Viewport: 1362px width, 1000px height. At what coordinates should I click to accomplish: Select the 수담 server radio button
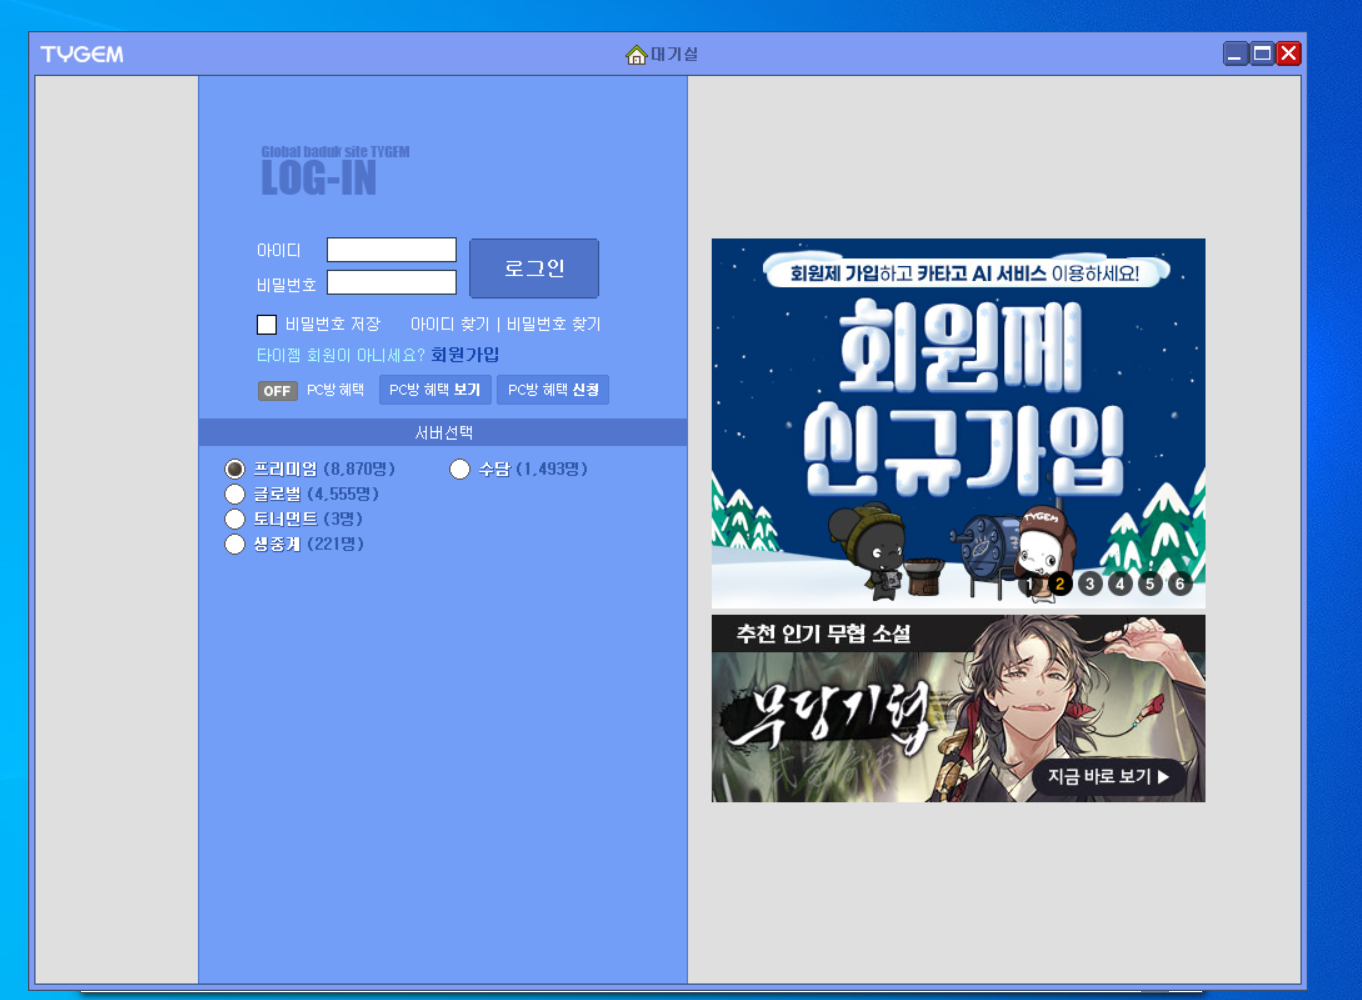(x=460, y=469)
